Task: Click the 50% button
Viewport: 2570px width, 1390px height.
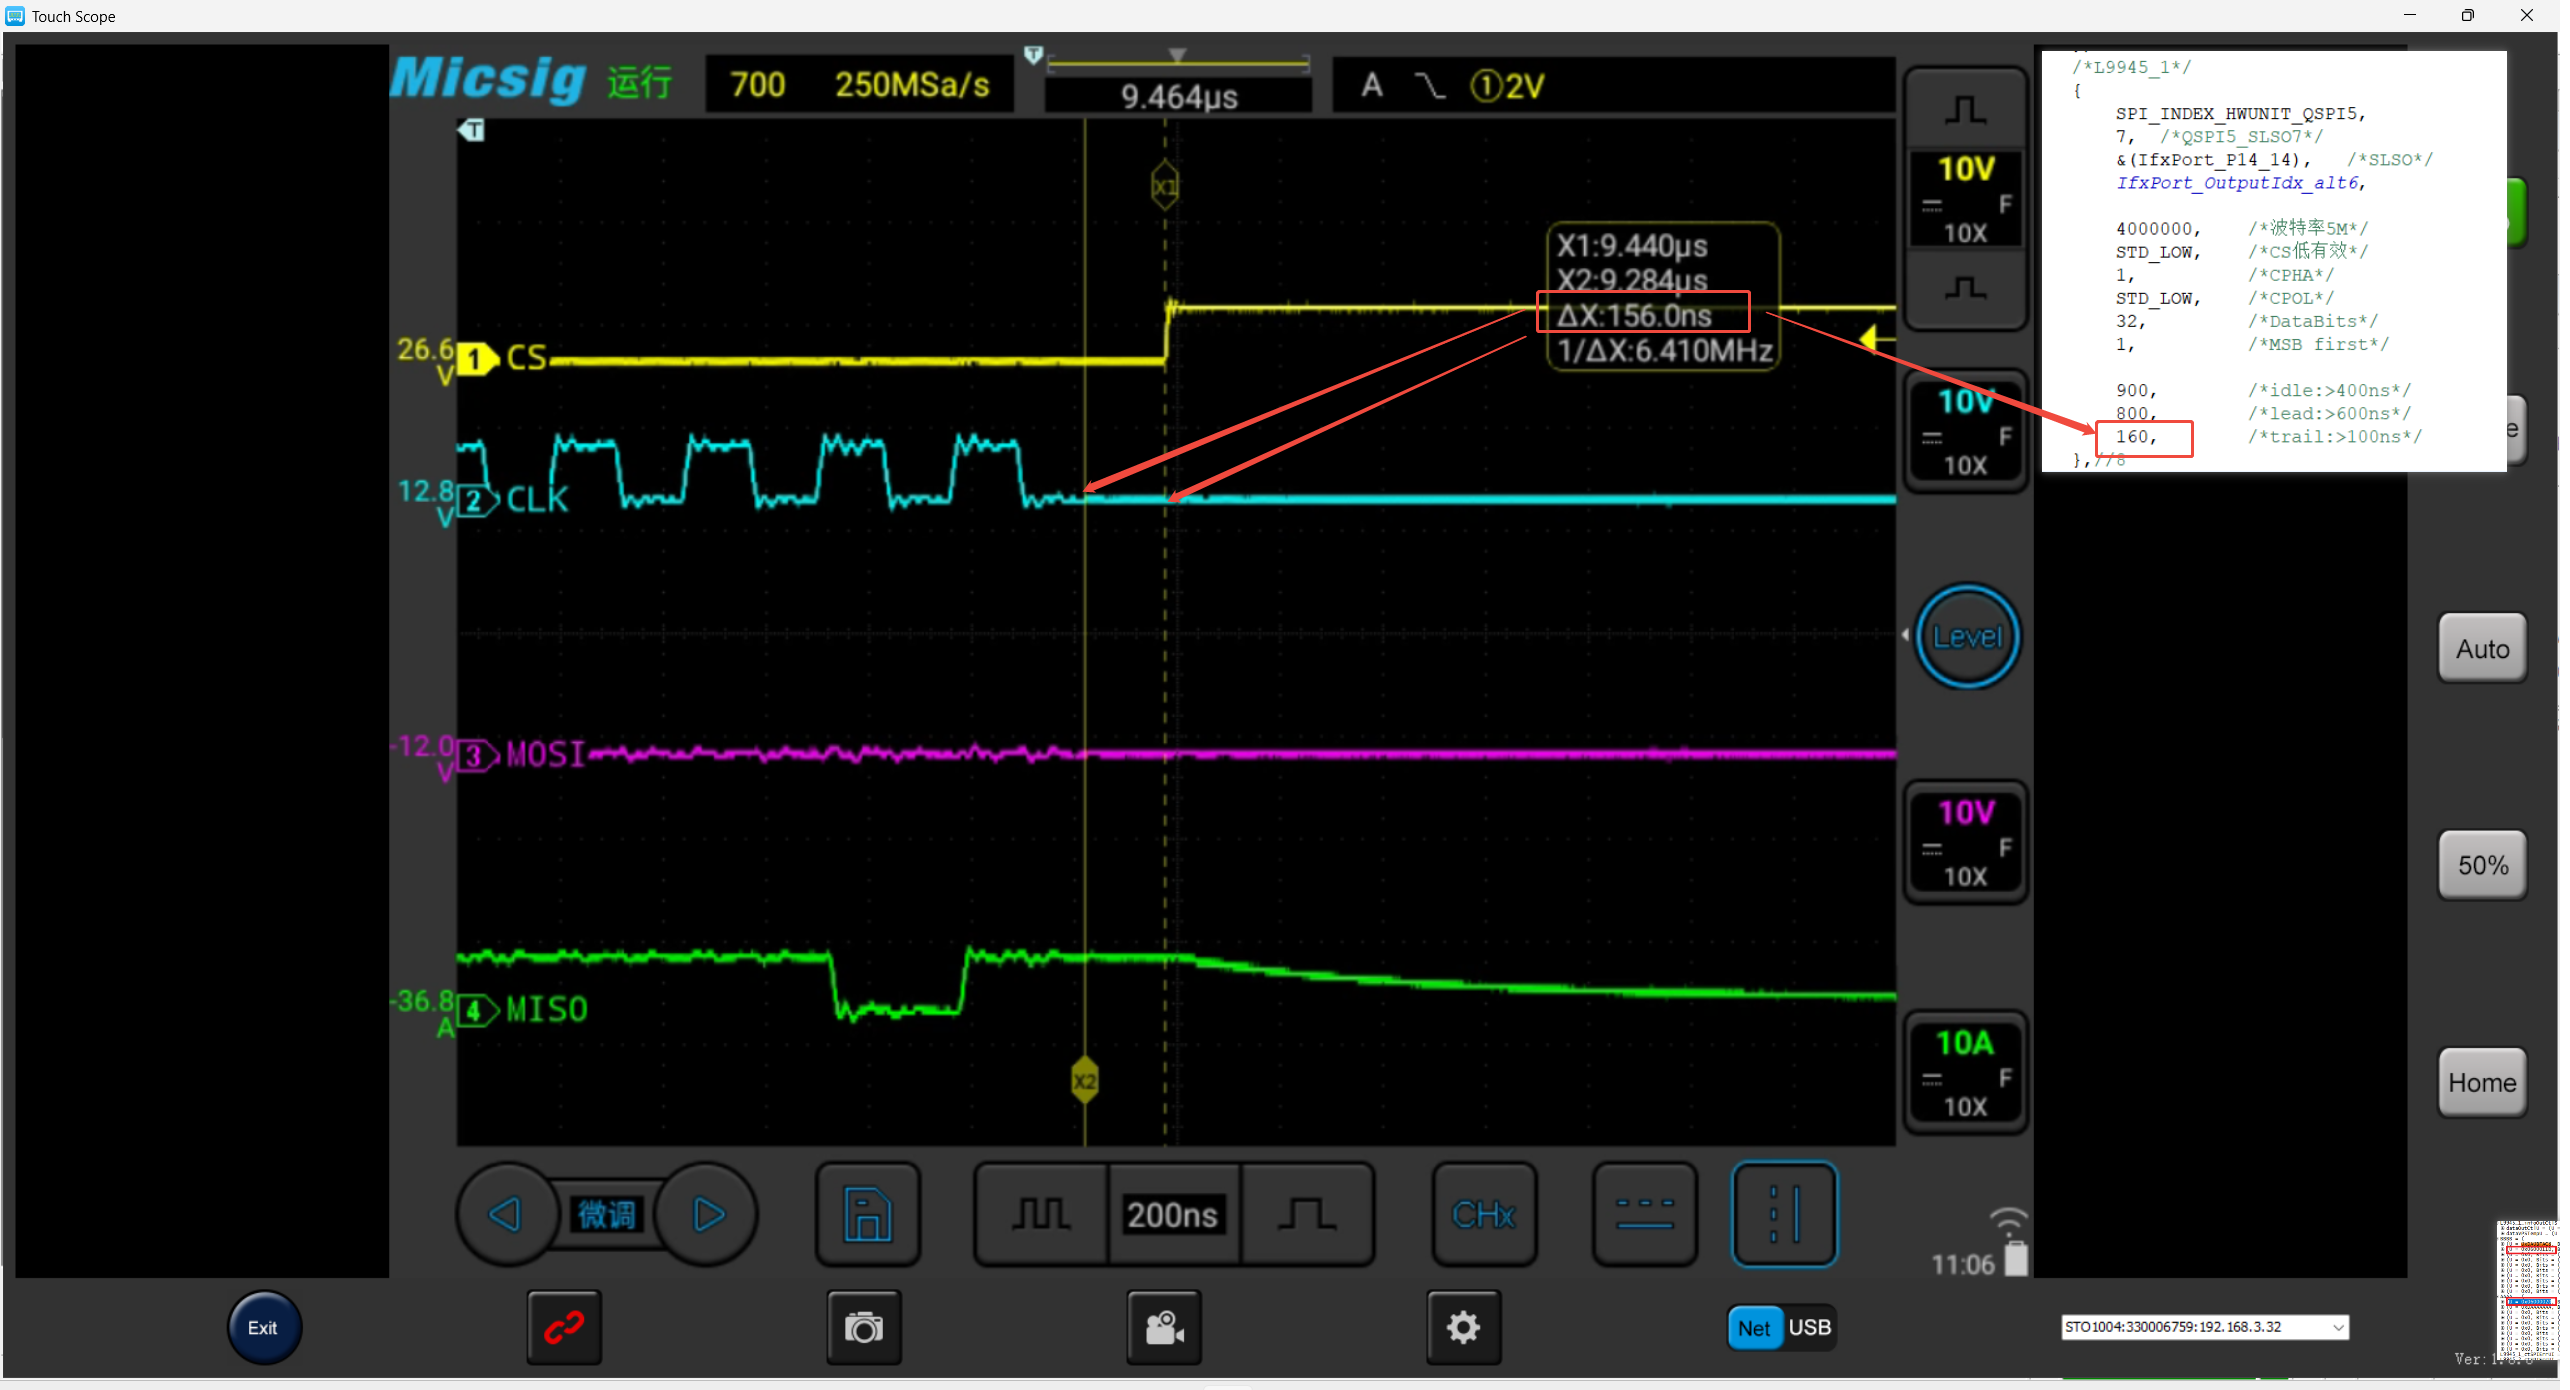Action: point(2483,865)
